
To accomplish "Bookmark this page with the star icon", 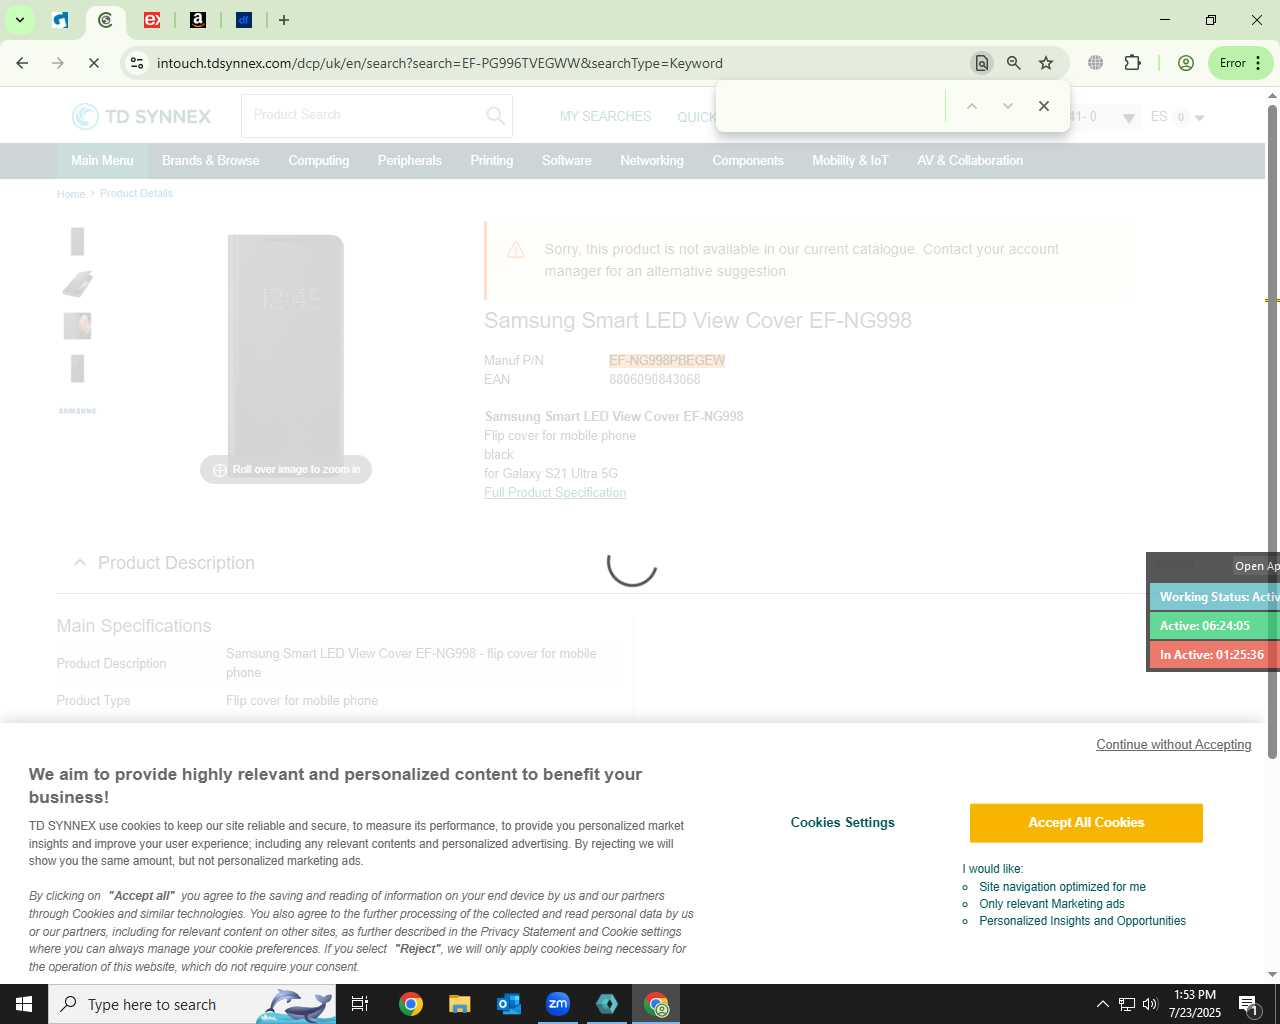I will pyautogui.click(x=1046, y=63).
